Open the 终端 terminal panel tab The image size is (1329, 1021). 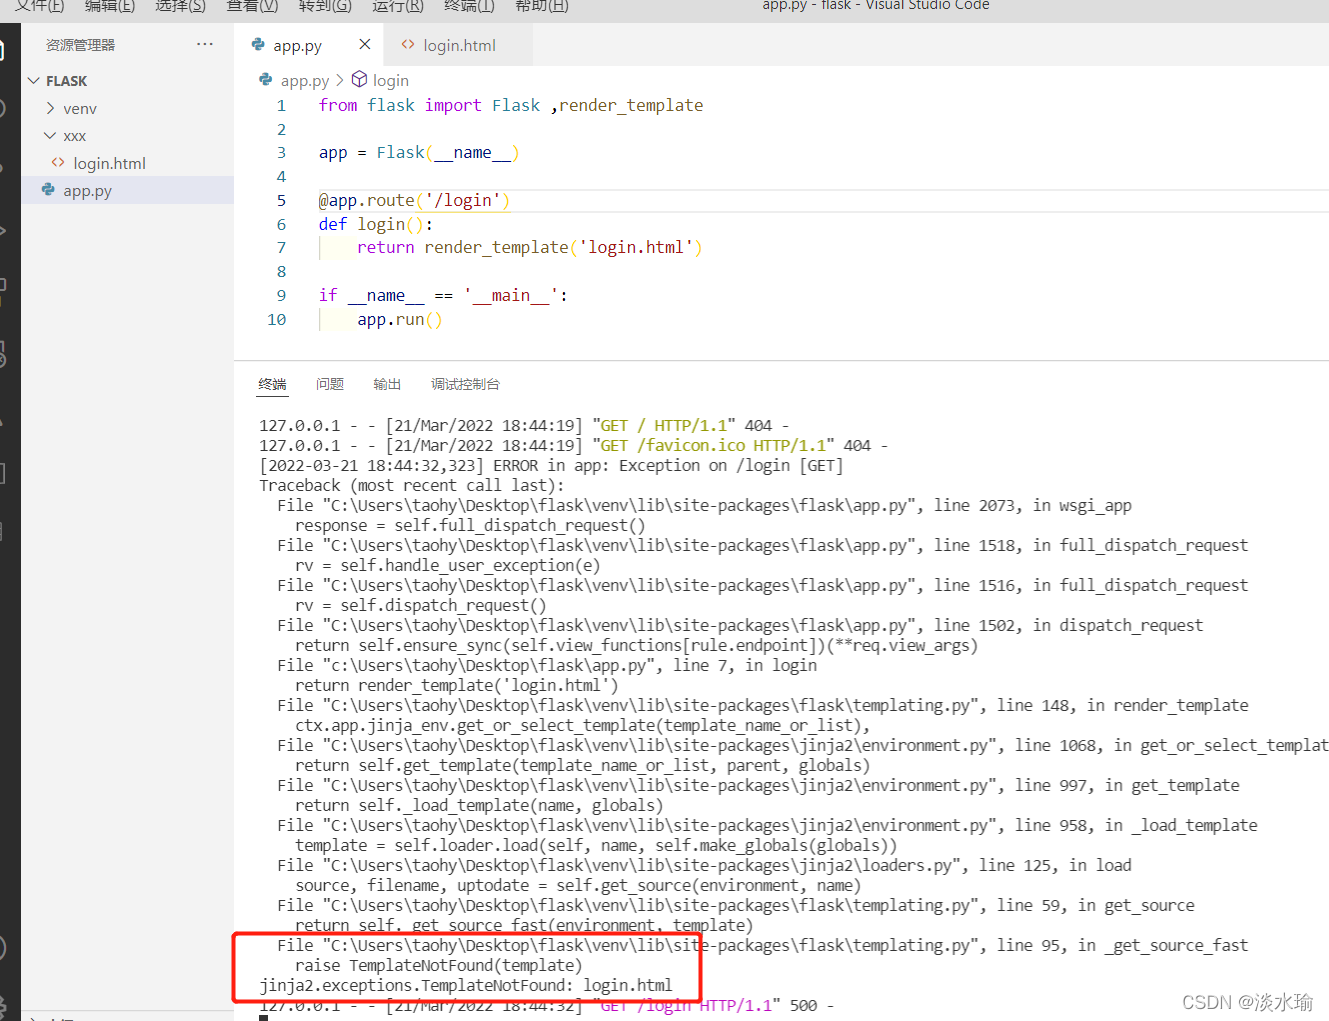pos(272,384)
